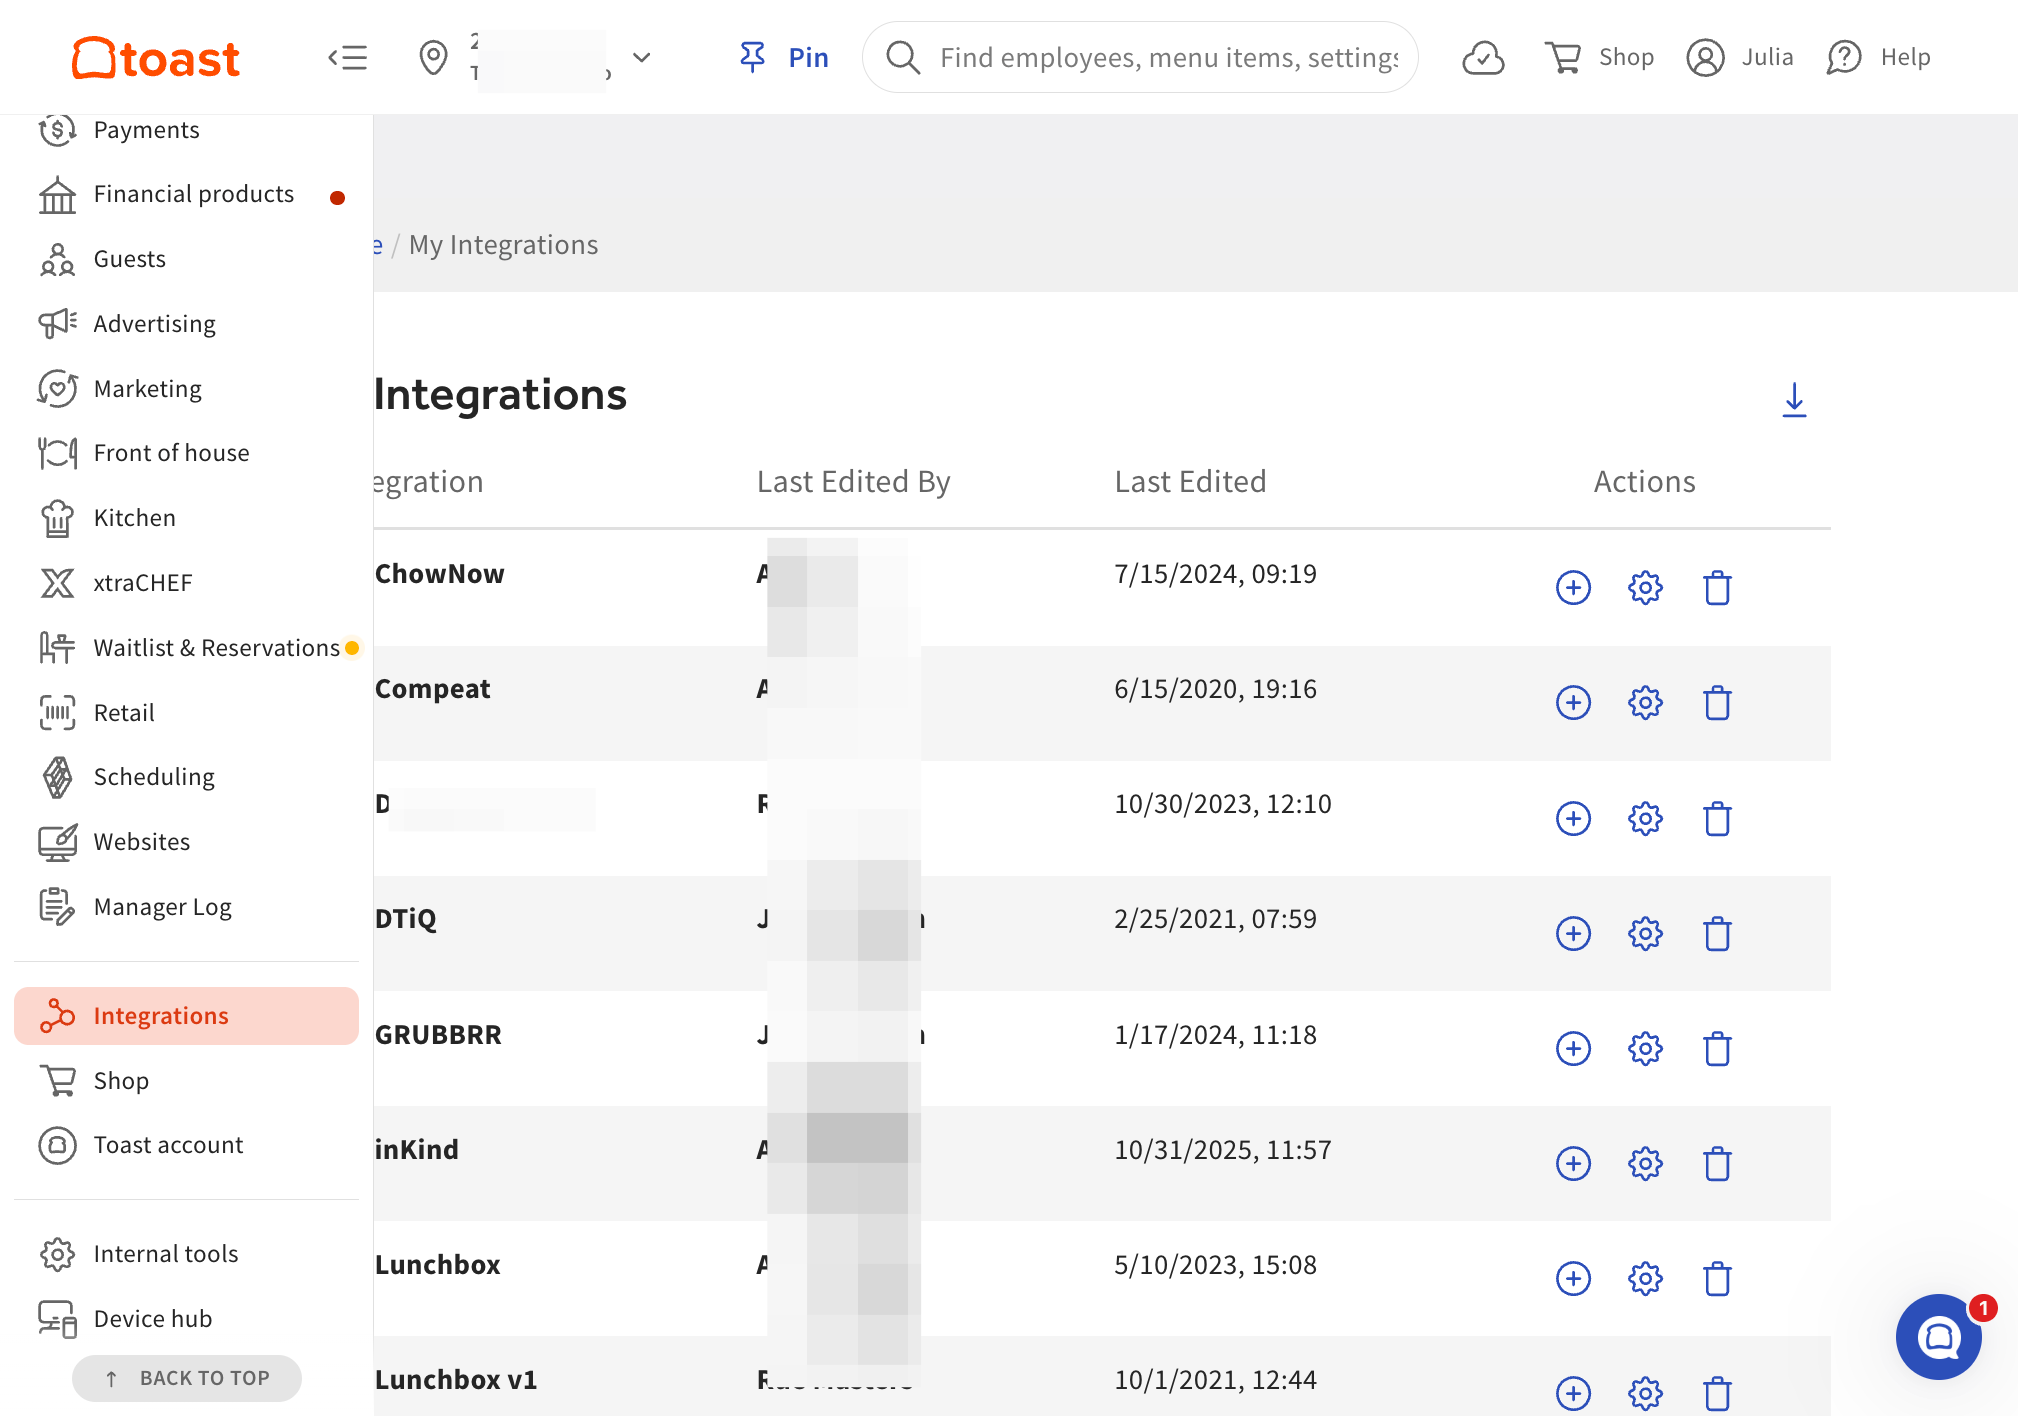This screenshot has width=2018, height=1416.
Task: Open the Julia user profile menu
Action: click(x=1740, y=57)
